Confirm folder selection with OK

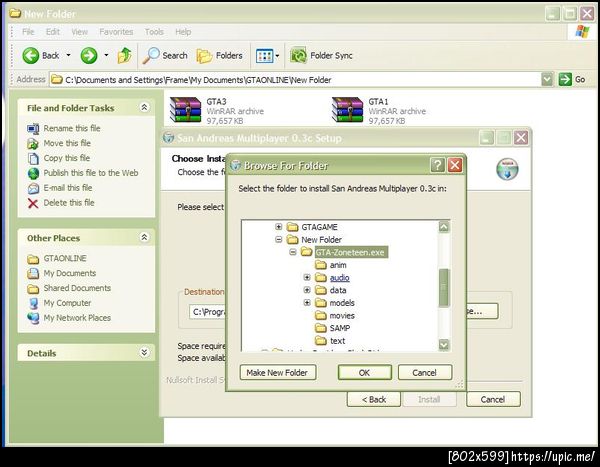click(x=365, y=372)
